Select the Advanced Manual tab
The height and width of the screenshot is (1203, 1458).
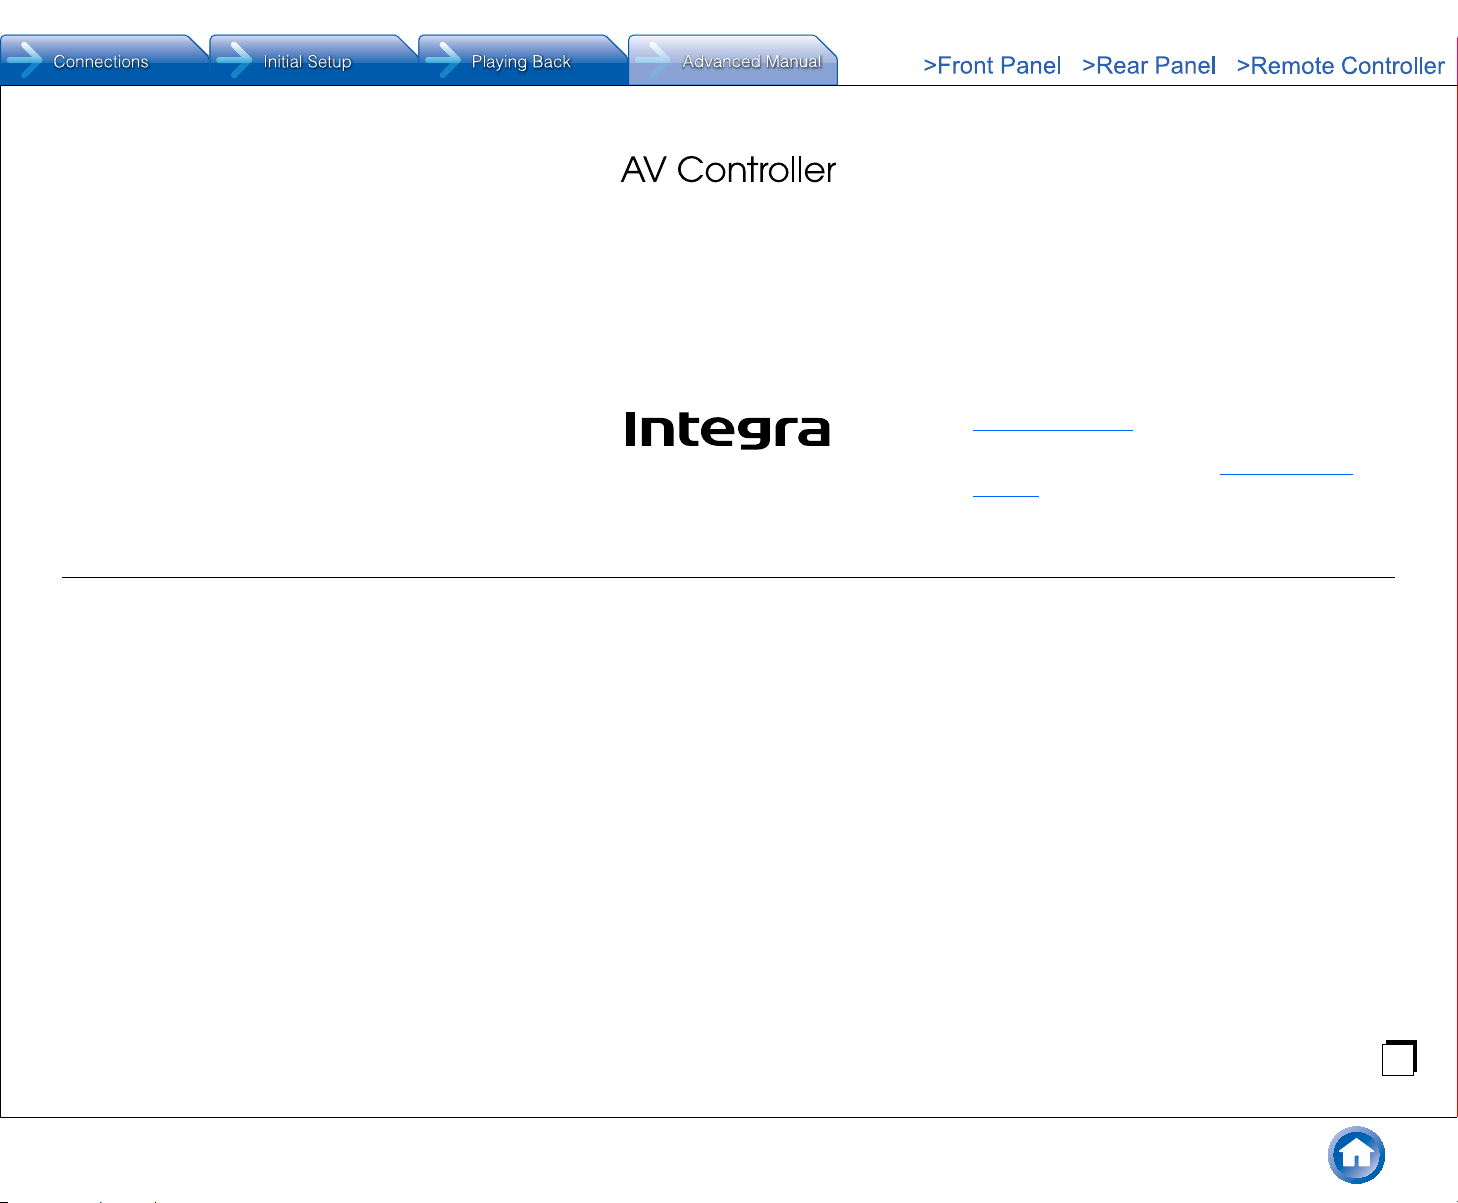click(732, 61)
